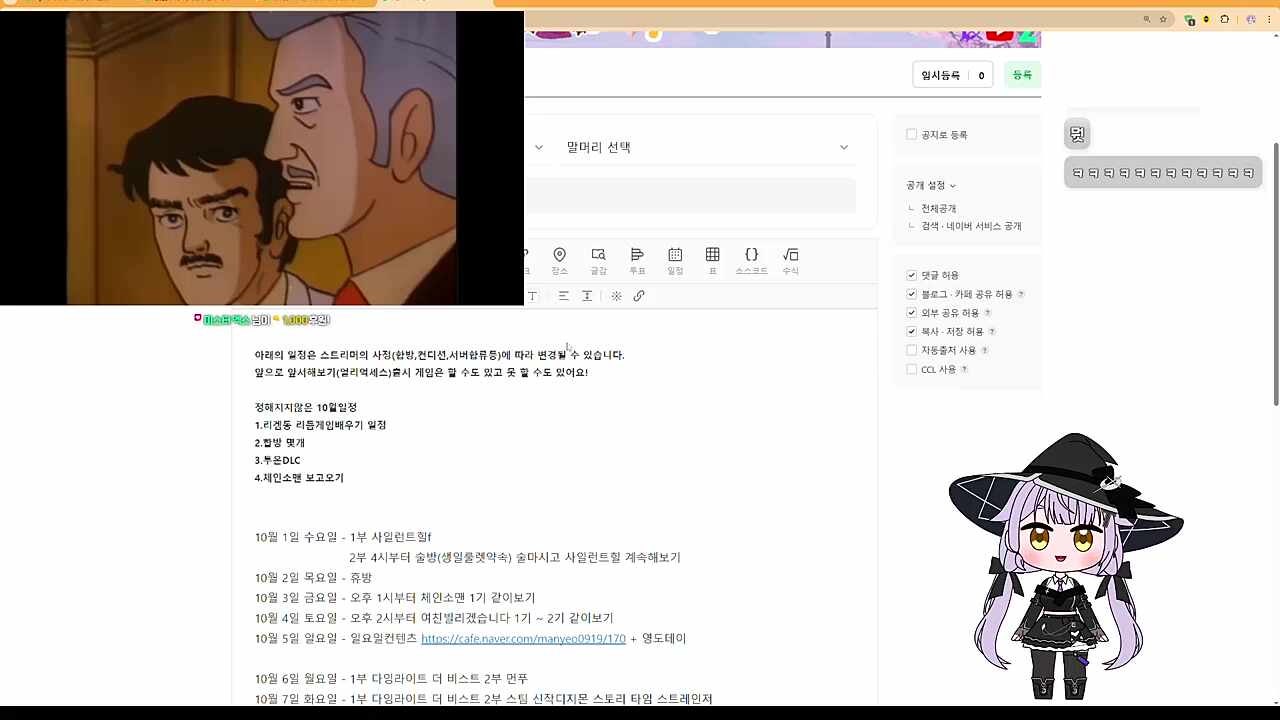Click help icon next to 외부 공유 허용
Screen dimensions: 1280x720
(x=988, y=313)
